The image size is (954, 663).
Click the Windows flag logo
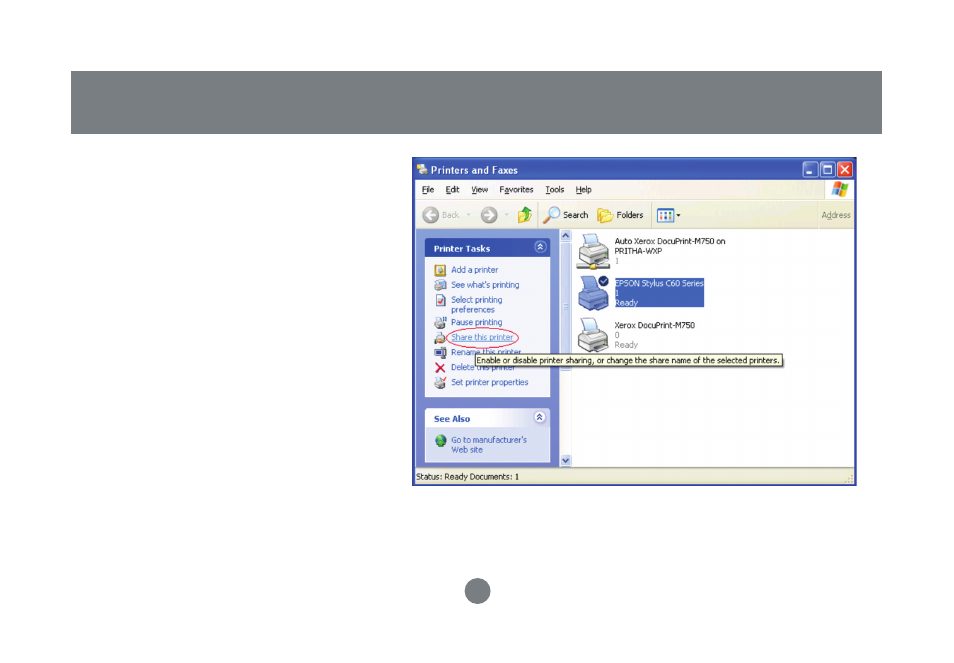840,189
